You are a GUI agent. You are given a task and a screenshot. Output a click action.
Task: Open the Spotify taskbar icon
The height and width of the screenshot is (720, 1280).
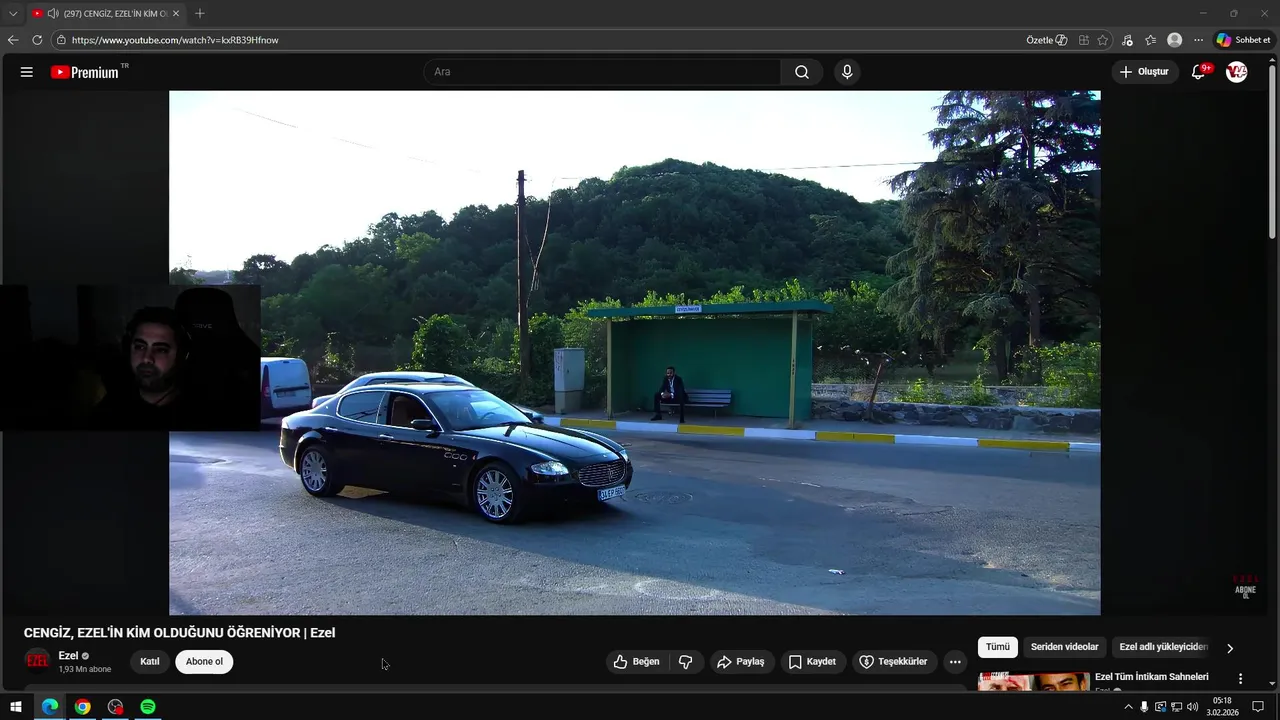pyautogui.click(x=148, y=707)
